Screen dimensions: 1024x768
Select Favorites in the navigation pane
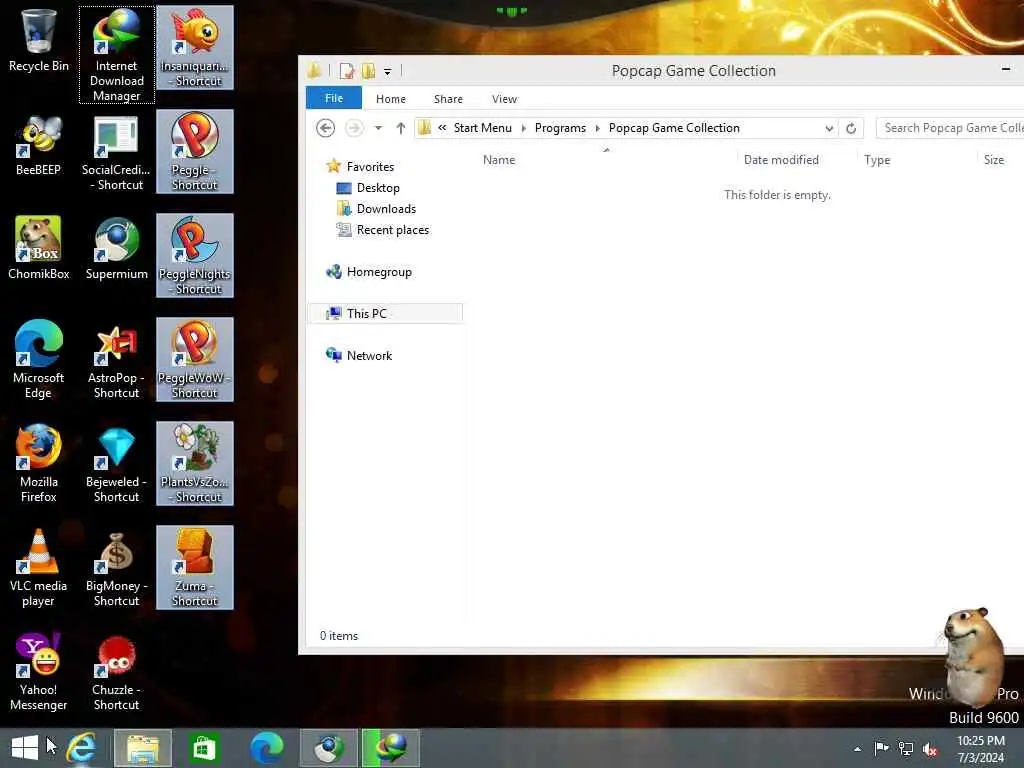[360, 167]
